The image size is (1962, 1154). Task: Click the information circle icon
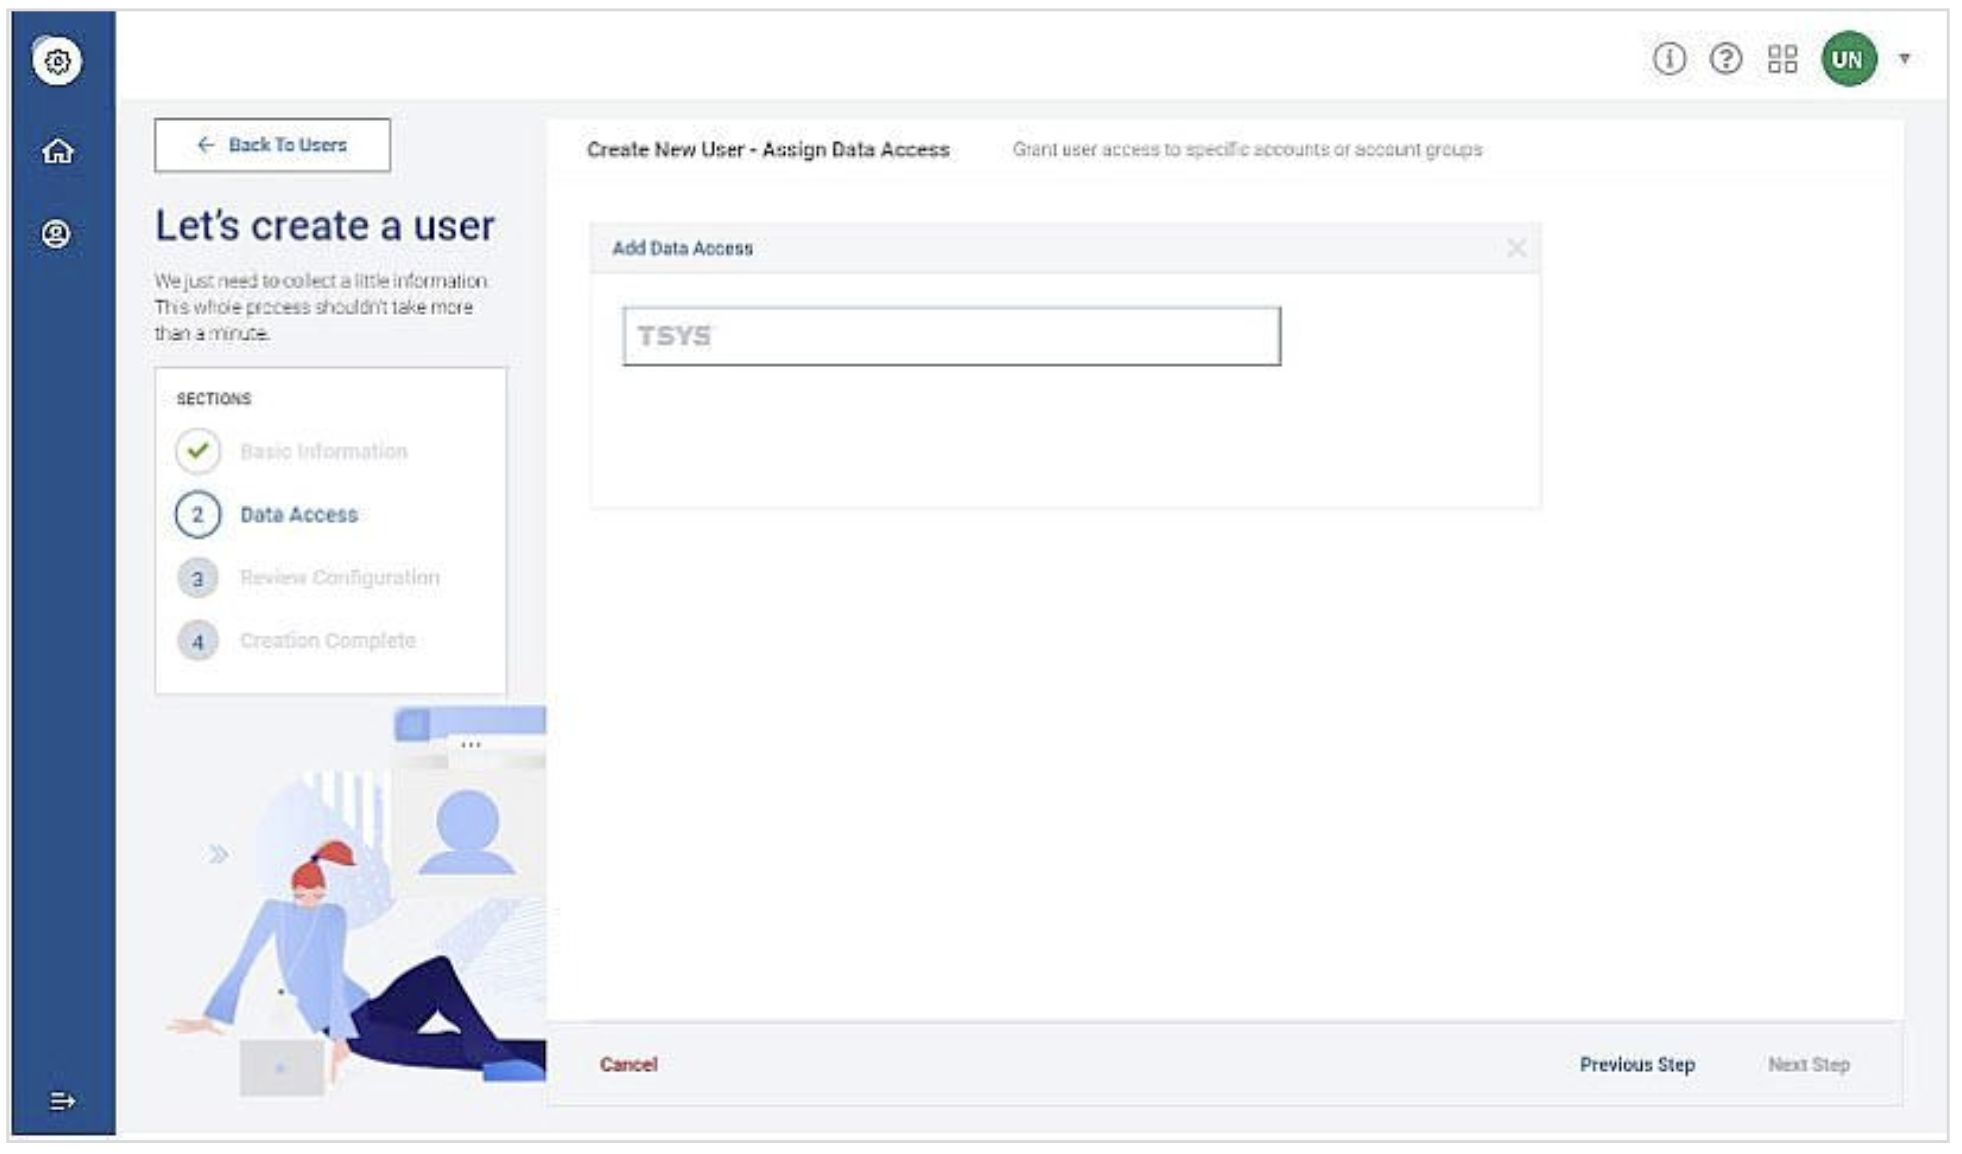[x=1668, y=59]
